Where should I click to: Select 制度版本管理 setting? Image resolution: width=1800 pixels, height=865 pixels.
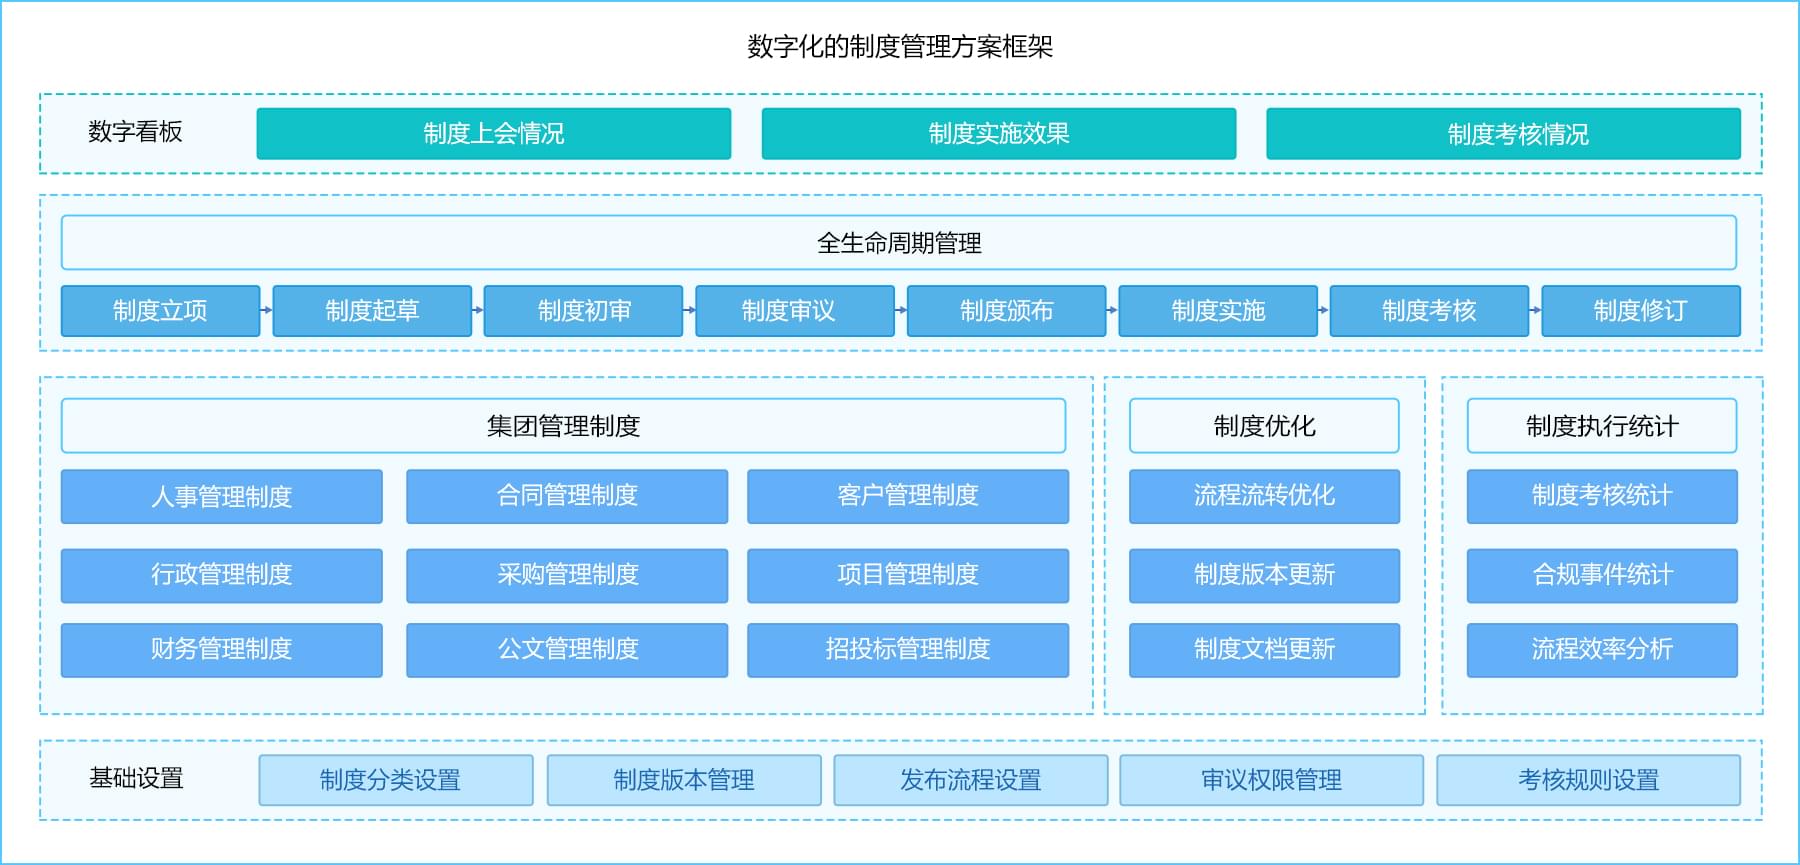point(684,780)
